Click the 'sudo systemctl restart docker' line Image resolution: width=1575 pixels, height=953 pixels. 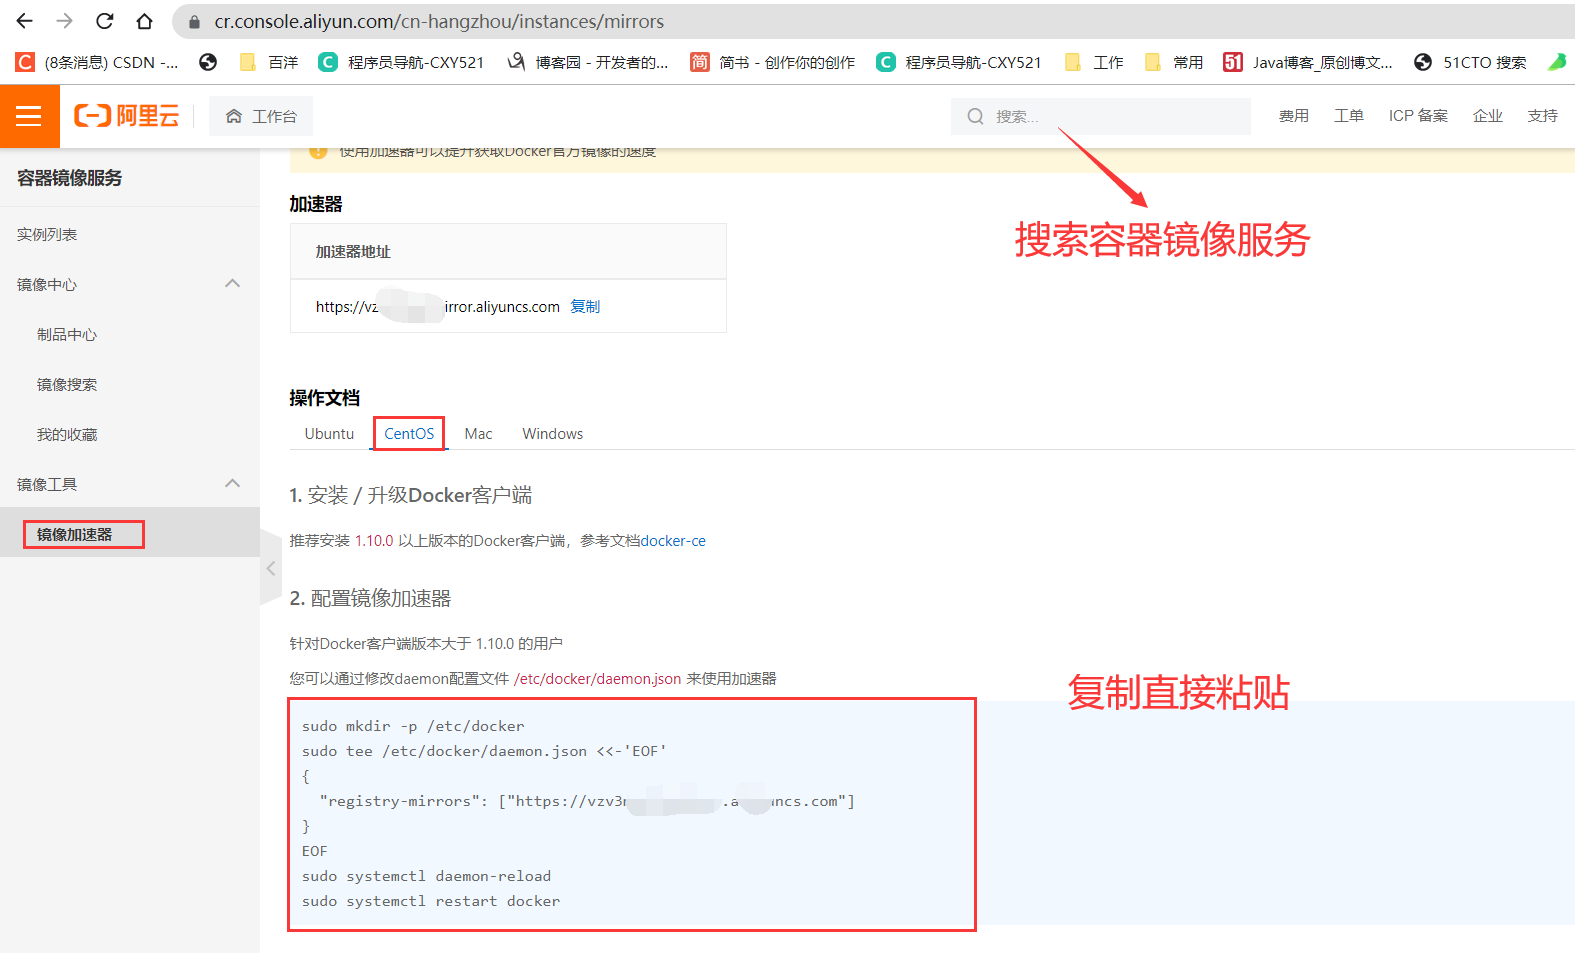(x=431, y=901)
